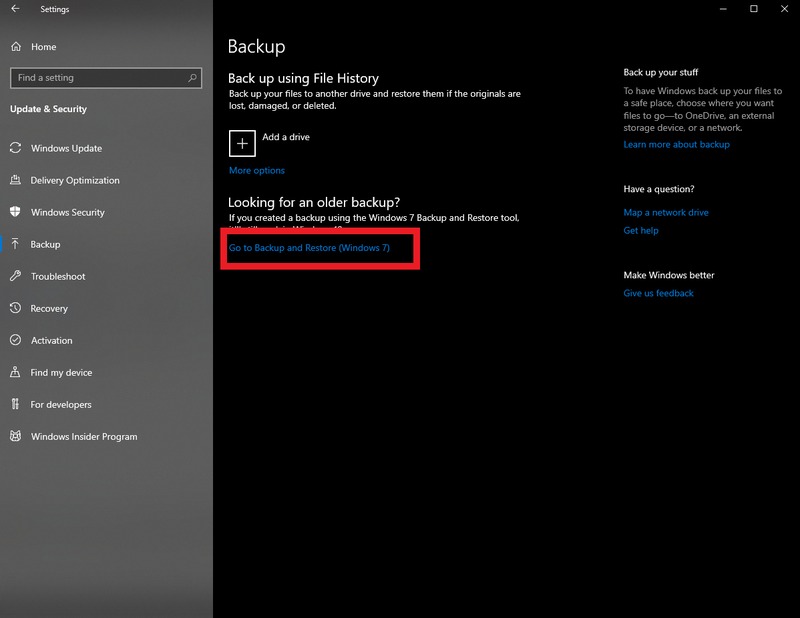Open More options link
This screenshot has width=800, height=618.
point(257,171)
